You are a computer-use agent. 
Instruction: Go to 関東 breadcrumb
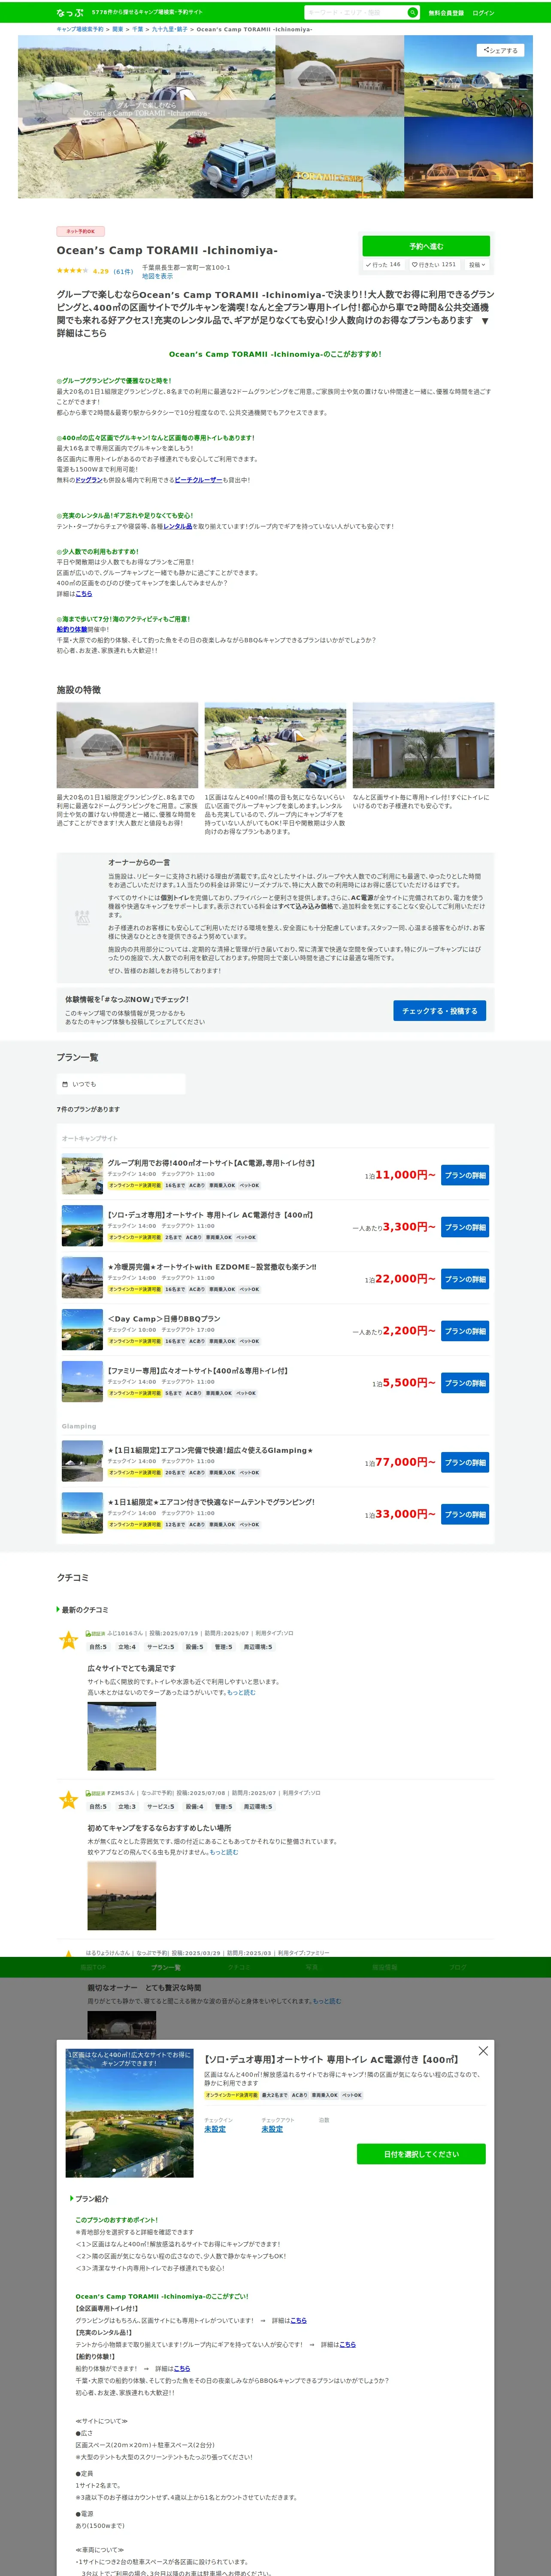click(118, 29)
